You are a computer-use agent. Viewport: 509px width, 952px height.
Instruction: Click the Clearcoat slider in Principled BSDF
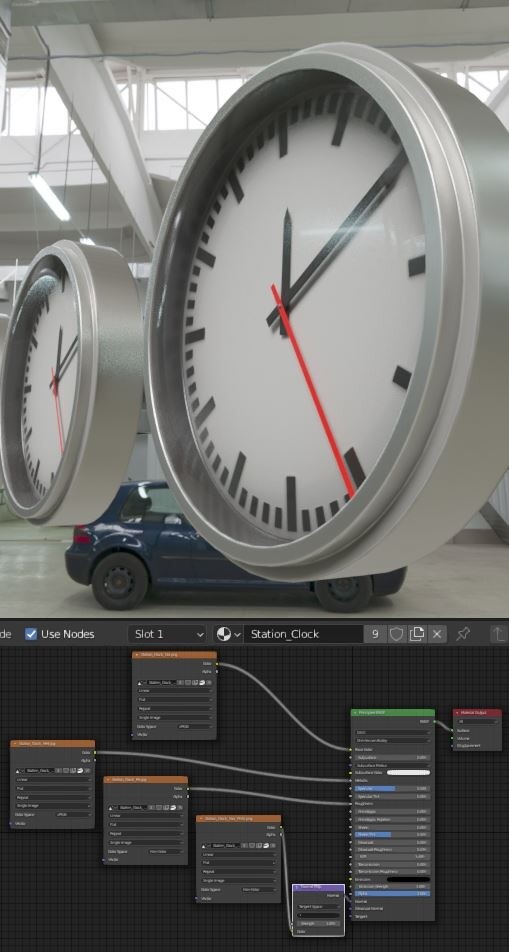coord(392,842)
